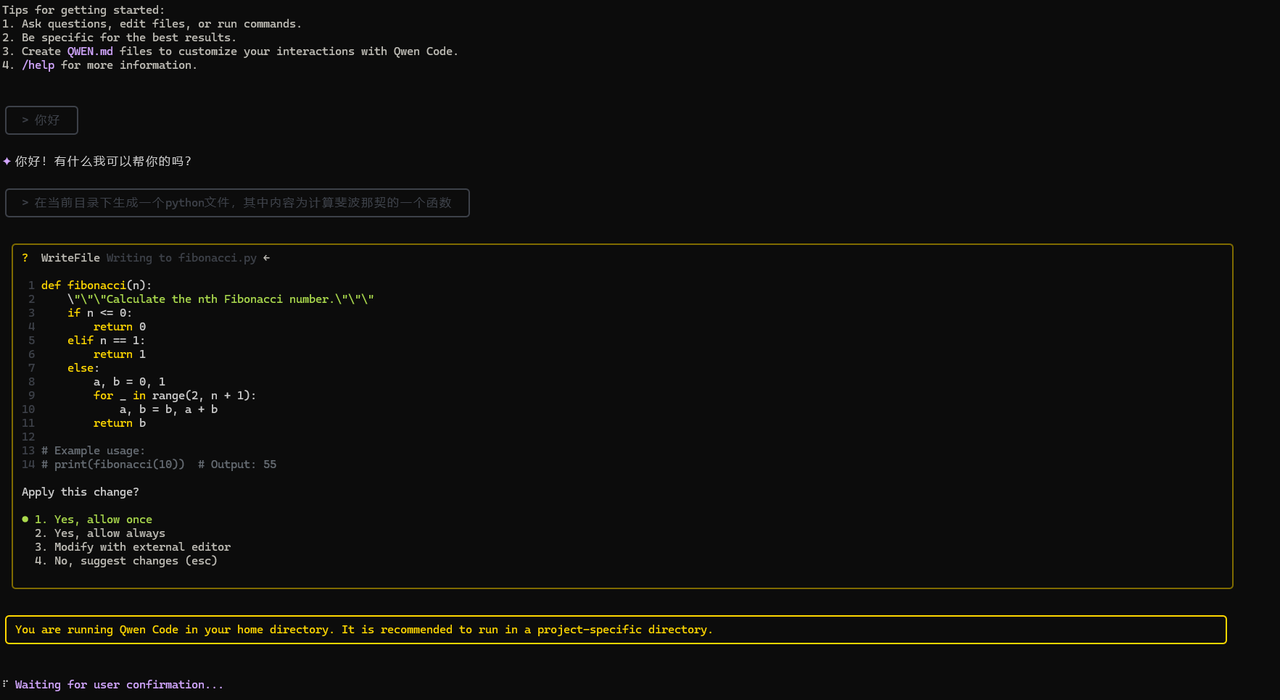Image resolution: width=1280 pixels, height=700 pixels.
Task: Click the spinner beside Waiting for user confirmation
Action: point(5,684)
